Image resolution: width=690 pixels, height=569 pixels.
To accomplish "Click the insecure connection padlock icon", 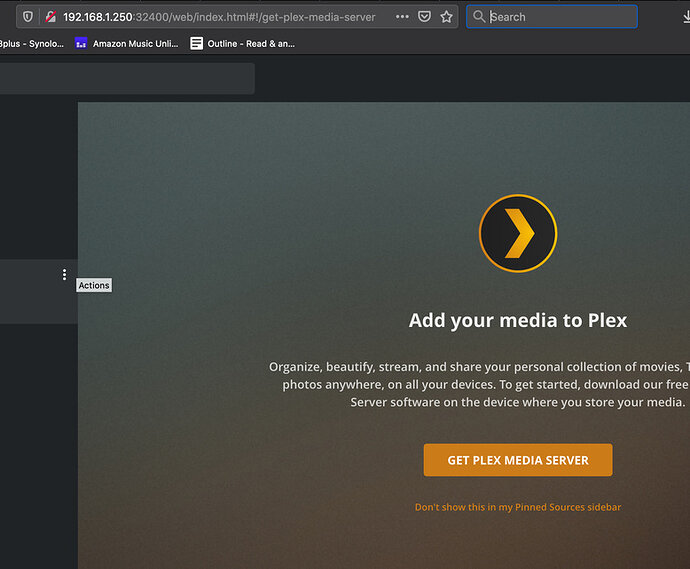I will [x=51, y=17].
